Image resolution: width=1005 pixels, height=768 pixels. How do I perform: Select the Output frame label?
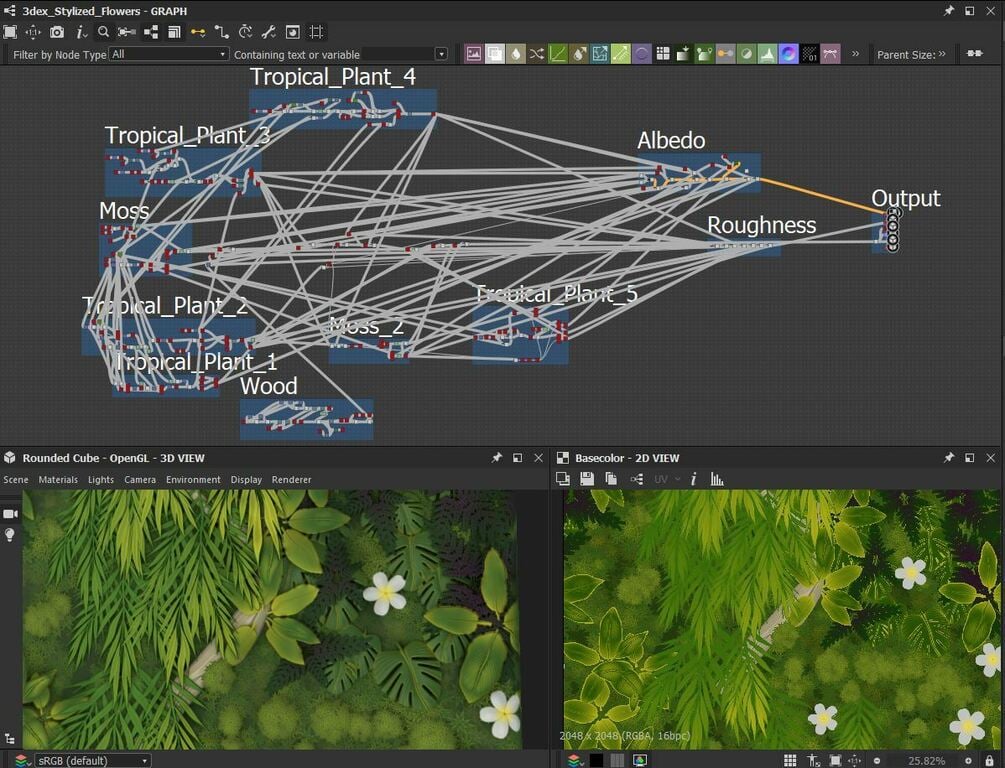tap(906, 198)
